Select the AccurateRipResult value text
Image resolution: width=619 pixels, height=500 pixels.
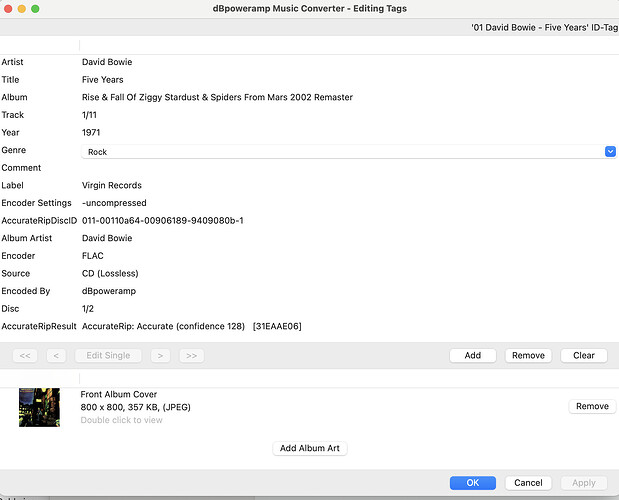(191, 326)
